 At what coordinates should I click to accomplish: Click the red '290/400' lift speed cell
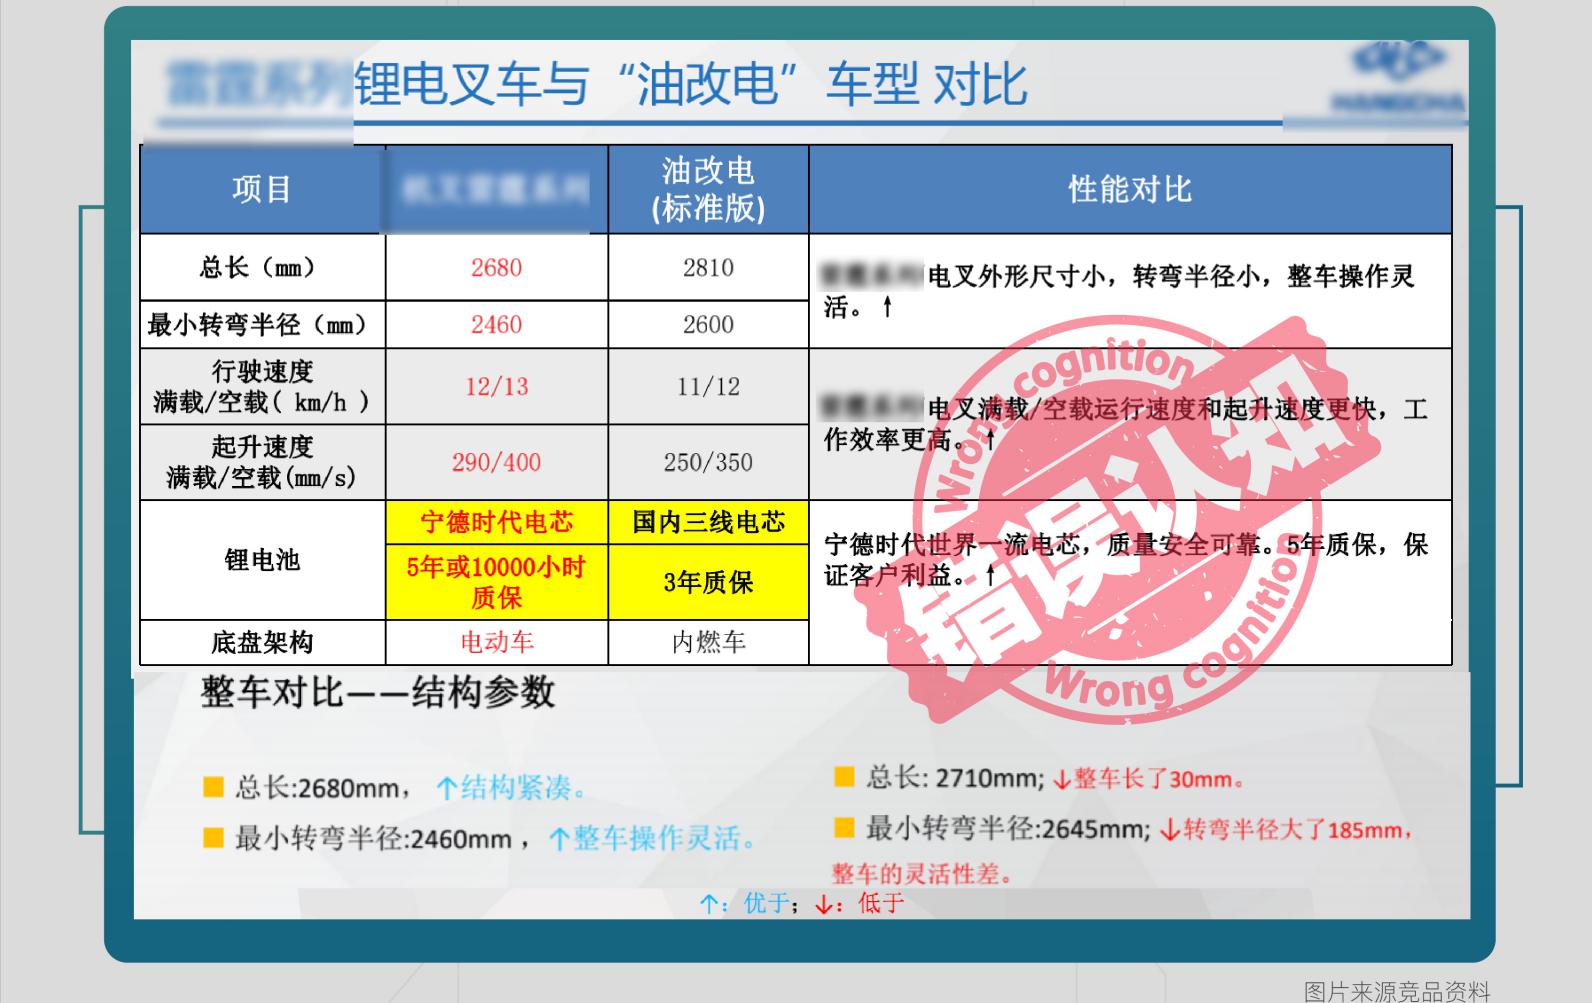[497, 462]
